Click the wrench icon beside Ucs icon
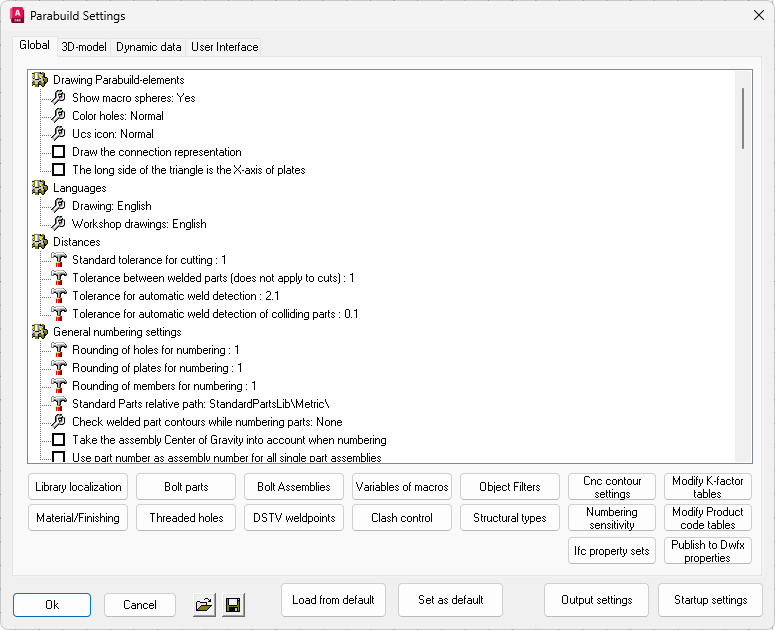 coord(58,133)
